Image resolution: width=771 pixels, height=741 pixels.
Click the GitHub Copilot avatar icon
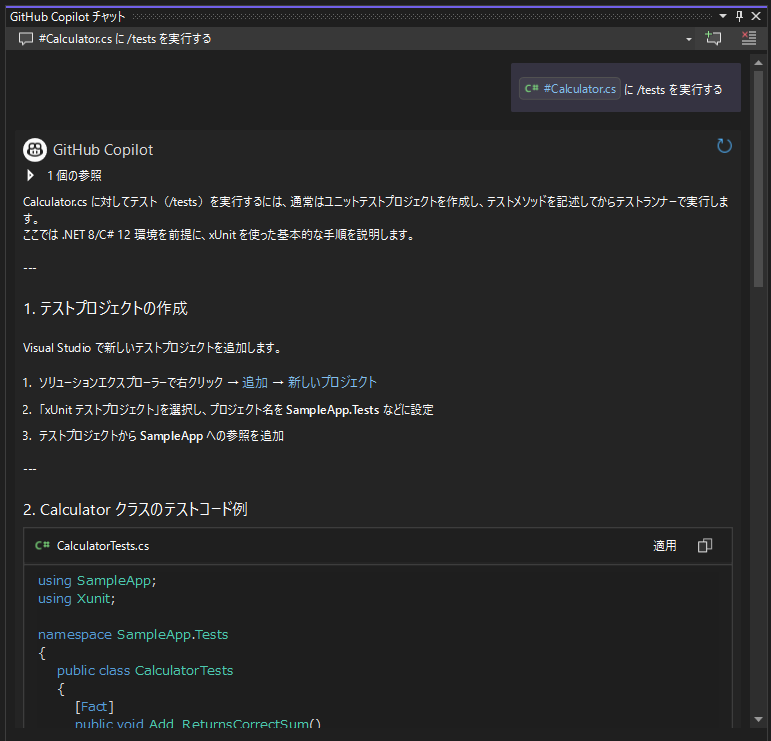coord(35,149)
